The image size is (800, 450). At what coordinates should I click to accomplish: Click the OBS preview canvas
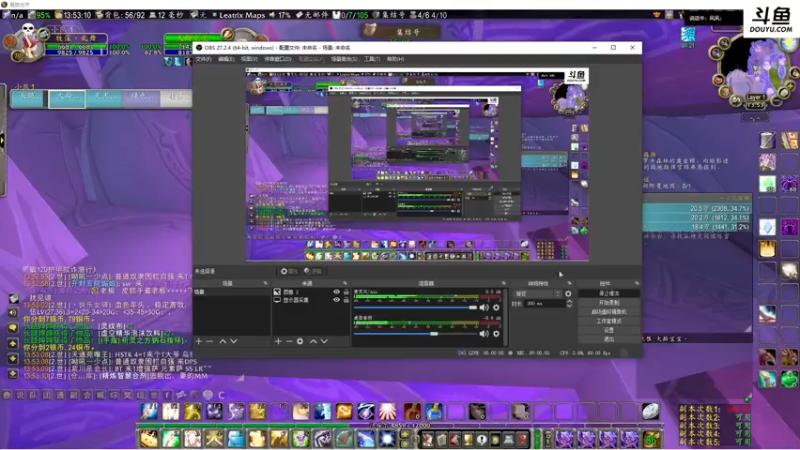click(417, 165)
